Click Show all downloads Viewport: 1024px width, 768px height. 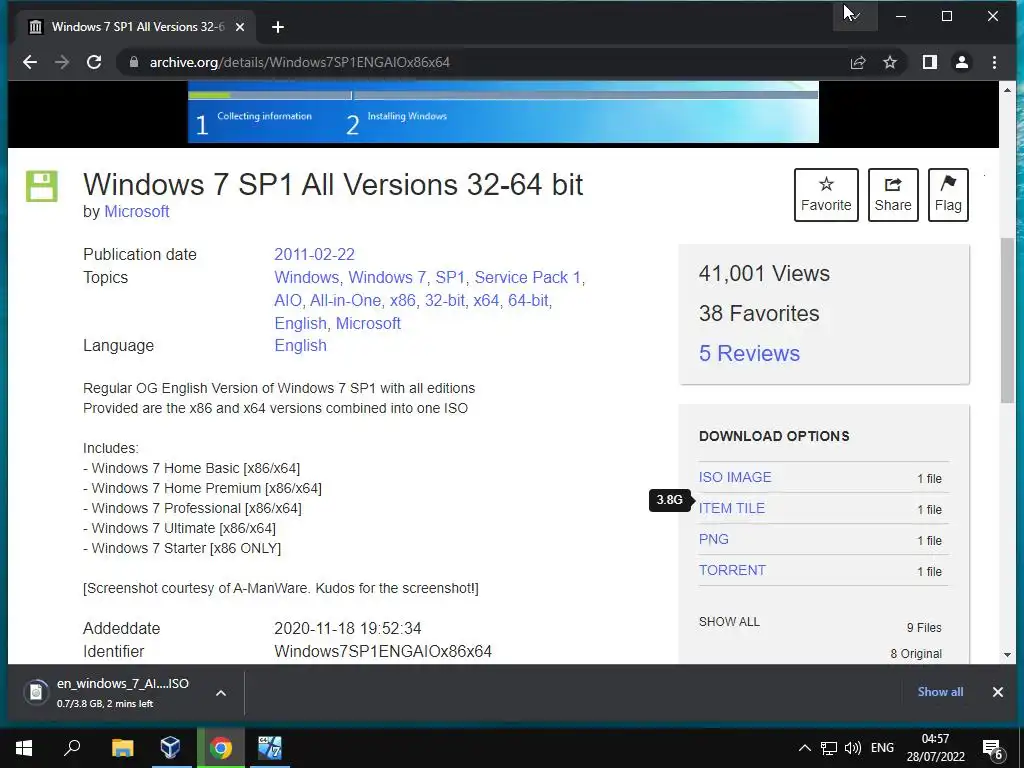pyautogui.click(x=940, y=692)
